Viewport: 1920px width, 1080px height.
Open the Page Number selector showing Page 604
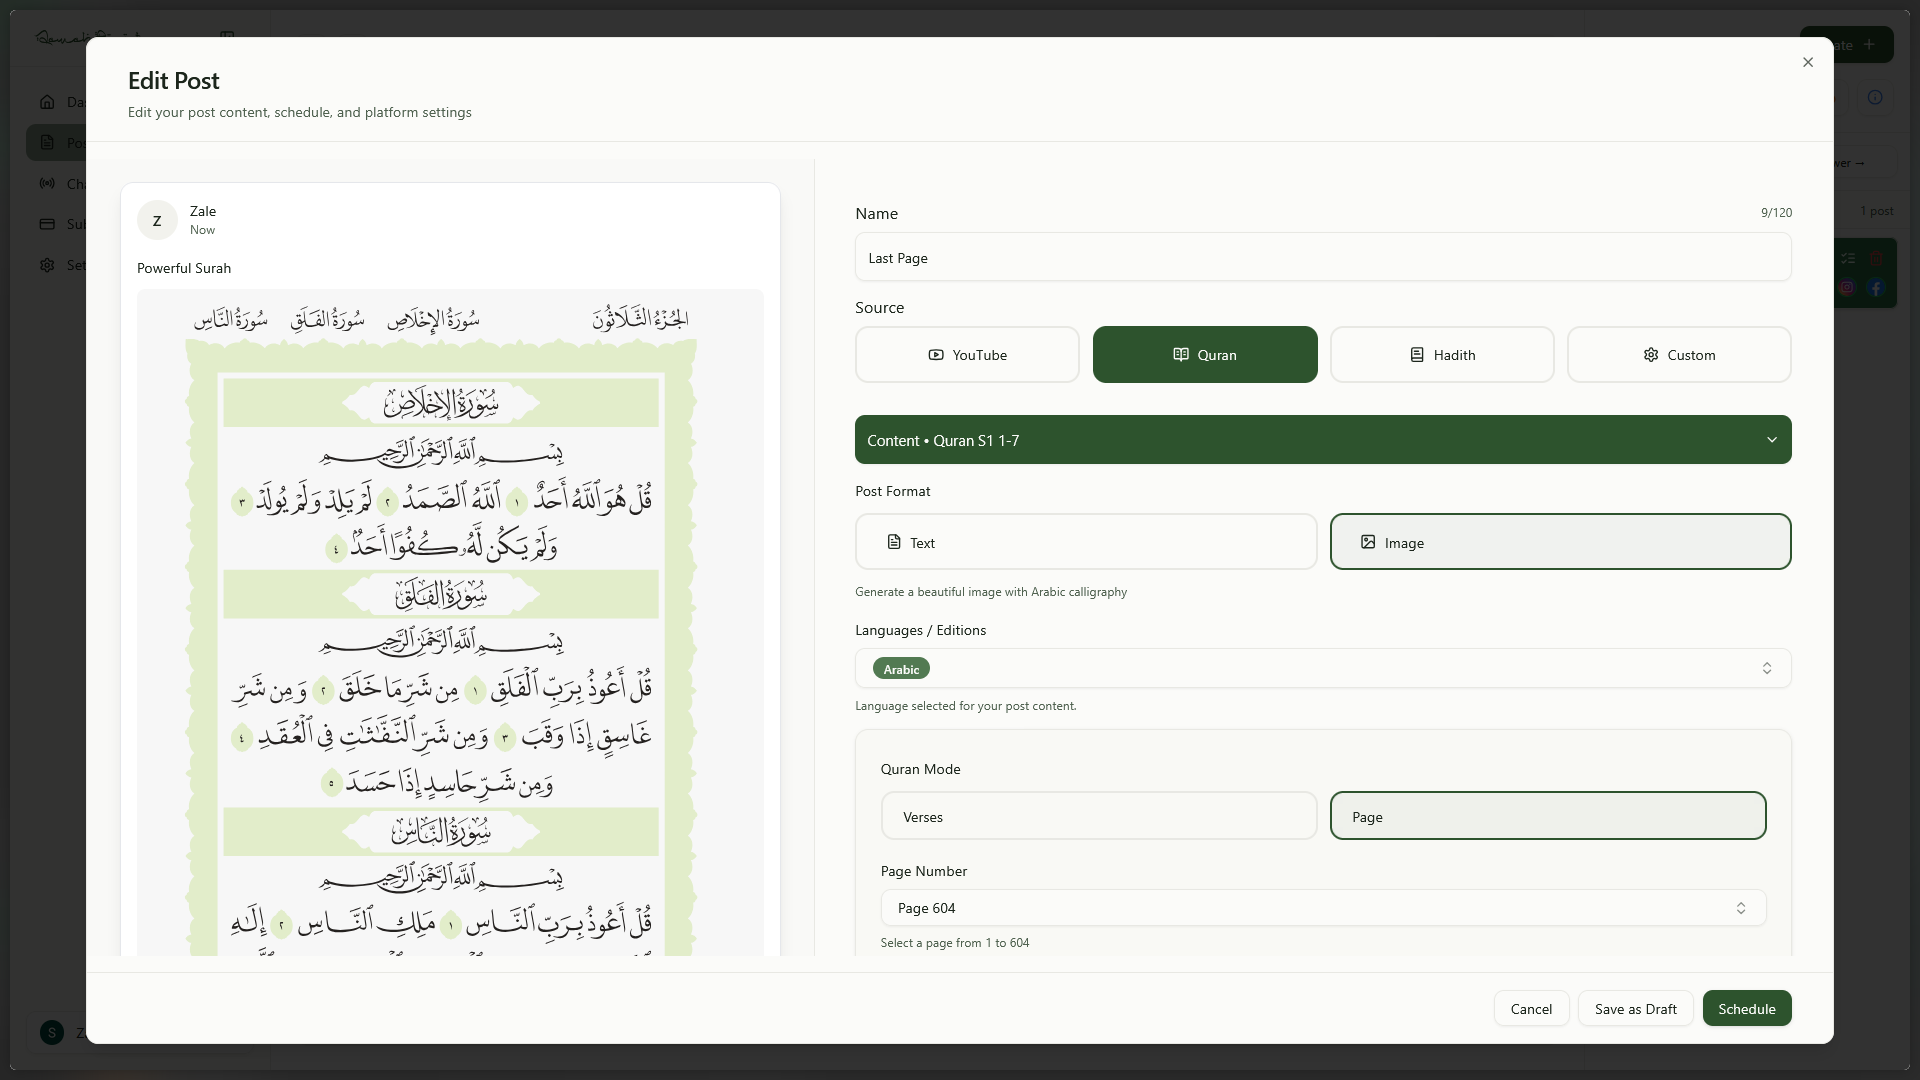(1322, 908)
